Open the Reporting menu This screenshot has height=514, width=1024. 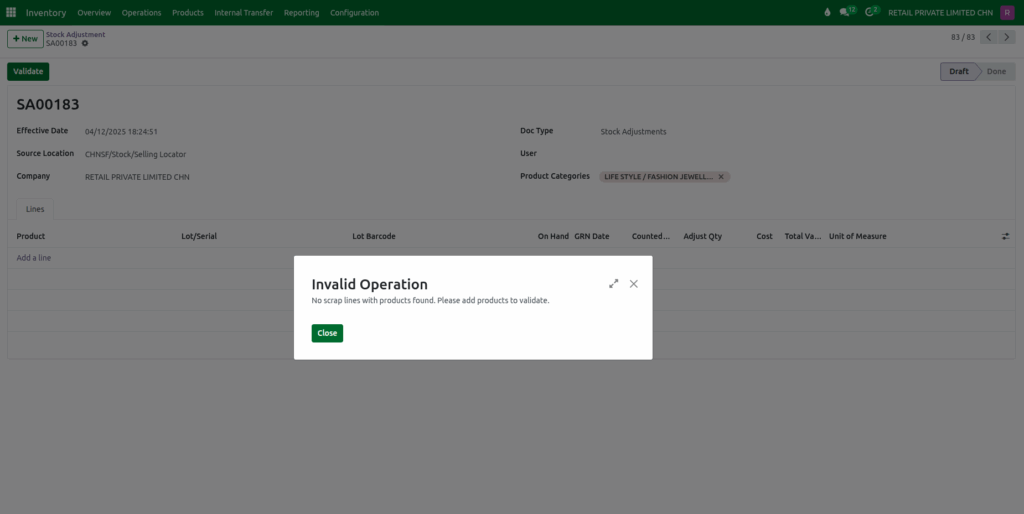[302, 12]
